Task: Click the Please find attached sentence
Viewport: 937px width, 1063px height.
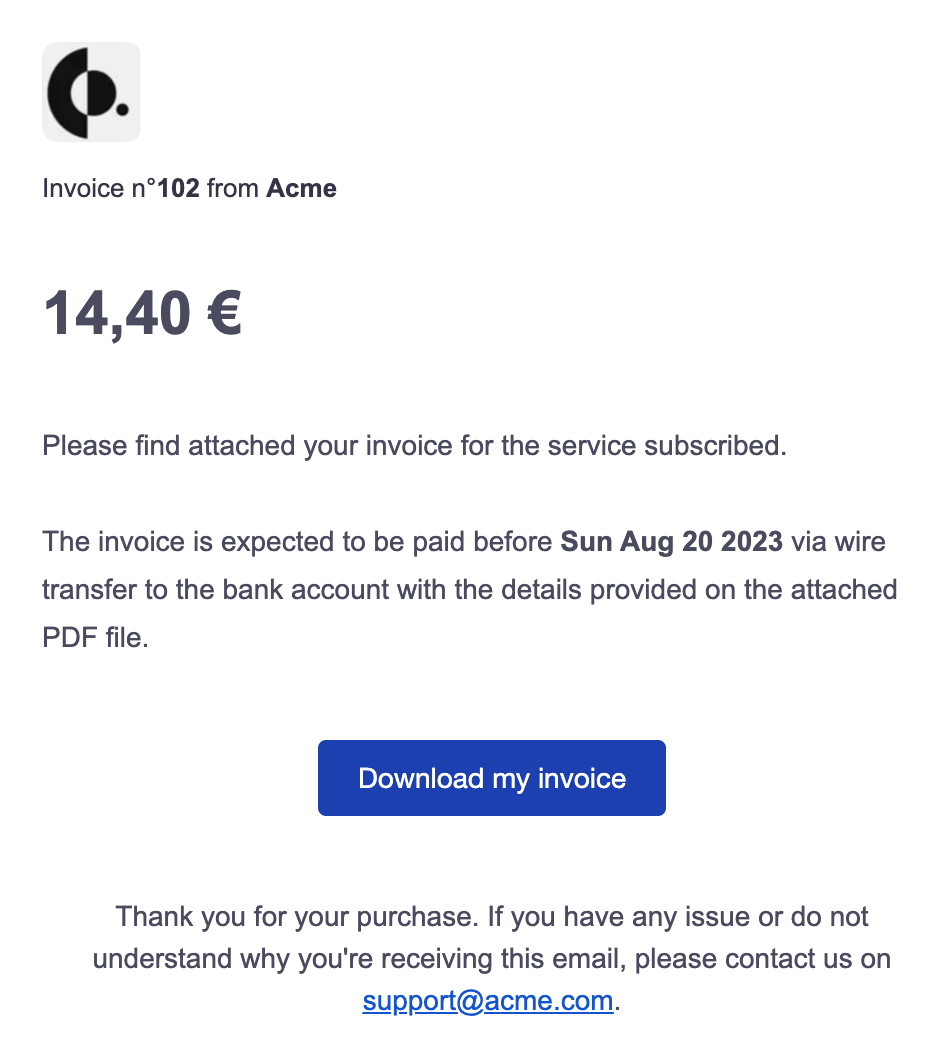Action: tap(414, 446)
